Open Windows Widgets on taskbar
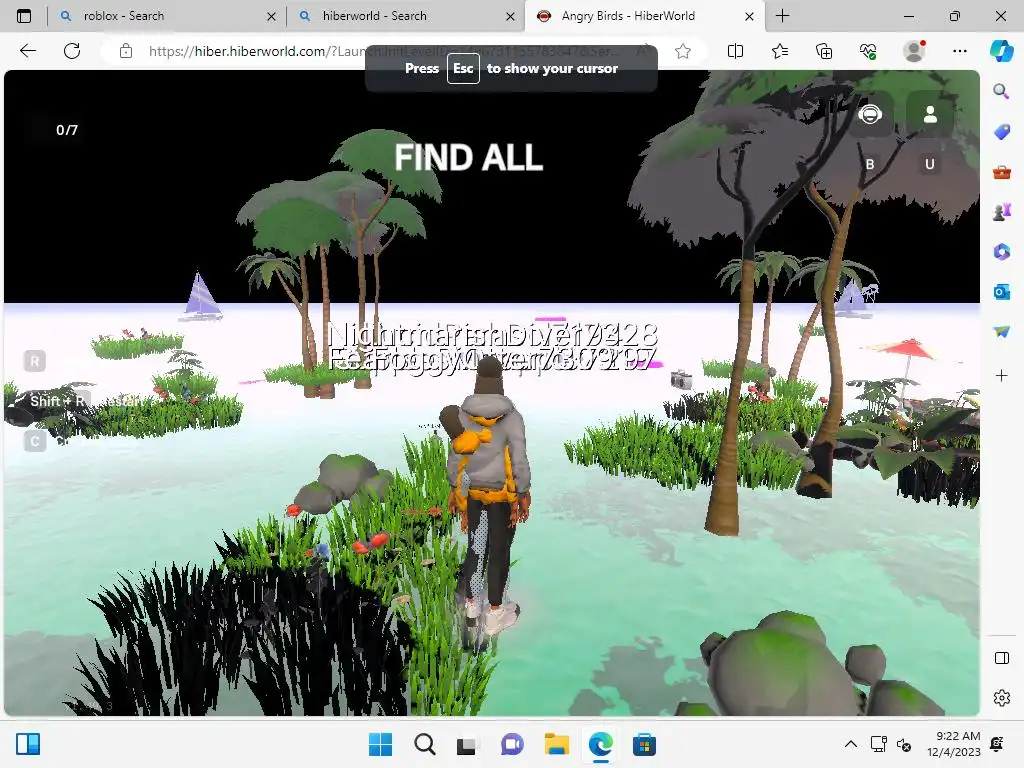 point(28,744)
